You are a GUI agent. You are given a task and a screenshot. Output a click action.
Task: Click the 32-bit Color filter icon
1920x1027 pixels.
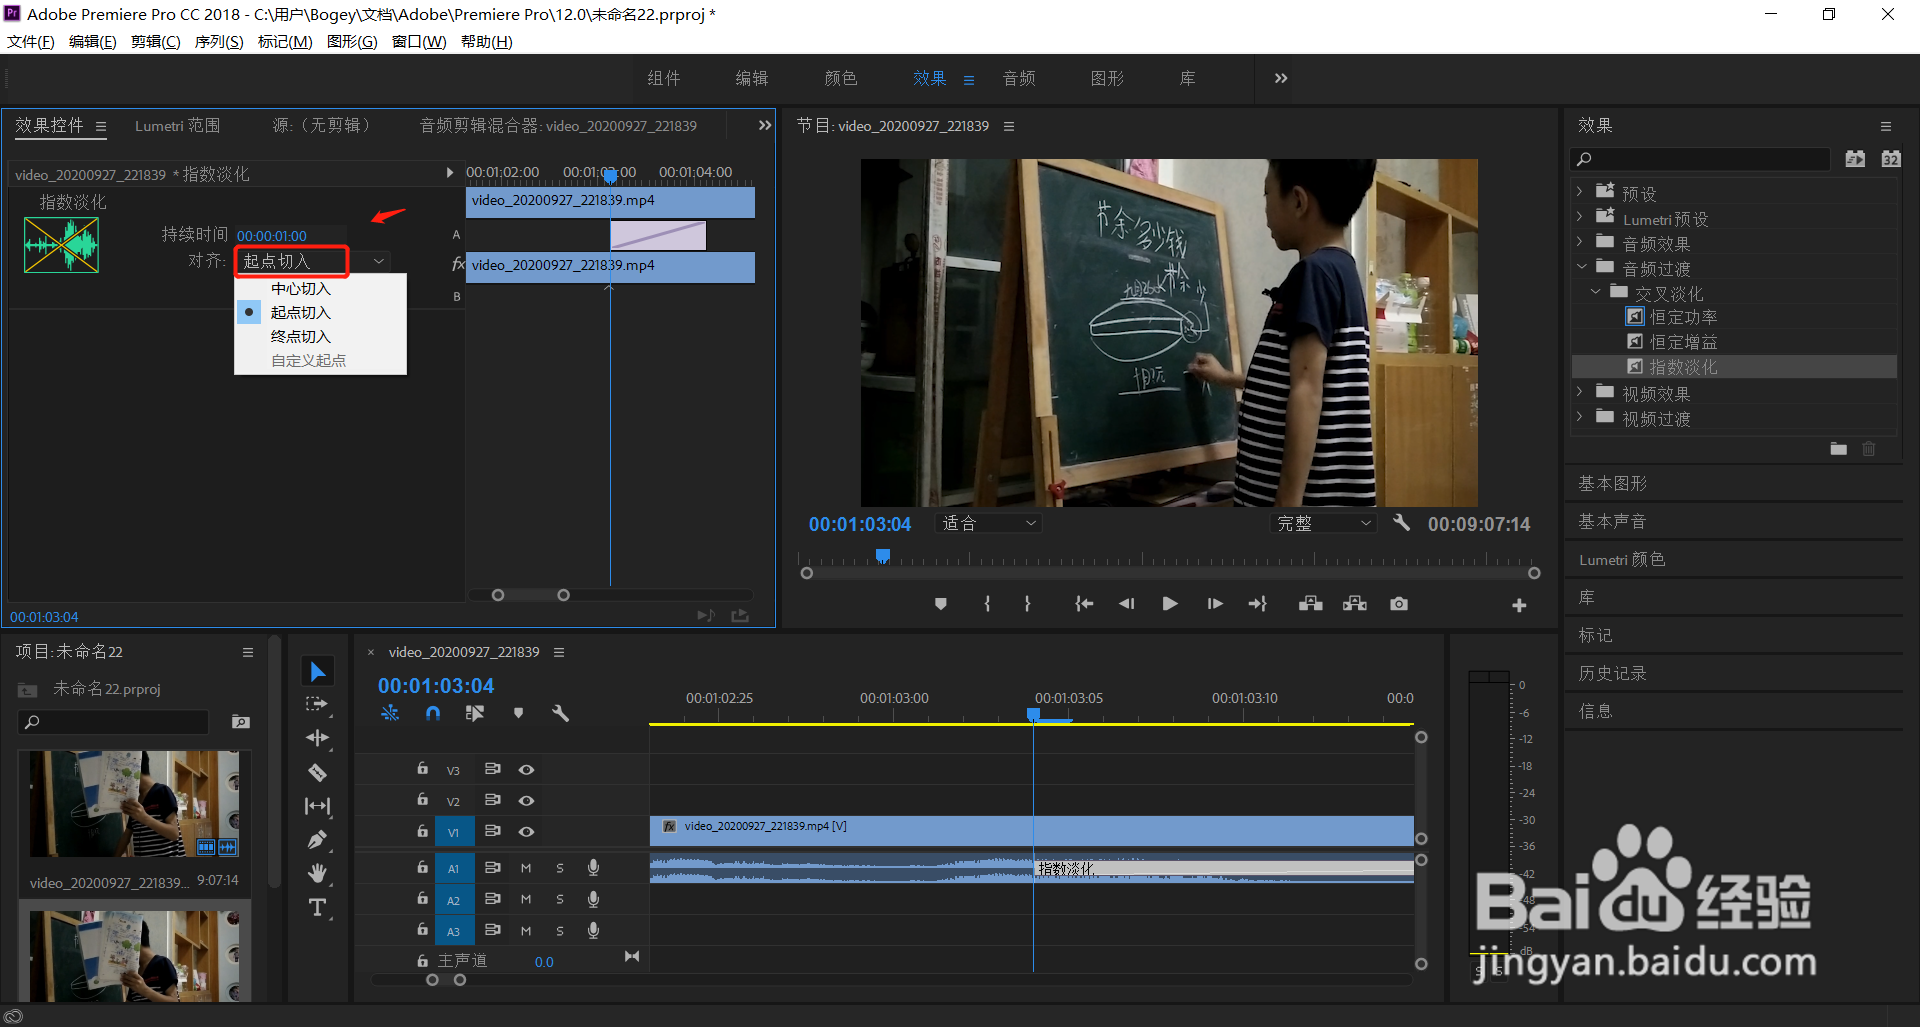pyautogui.click(x=1891, y=159)
